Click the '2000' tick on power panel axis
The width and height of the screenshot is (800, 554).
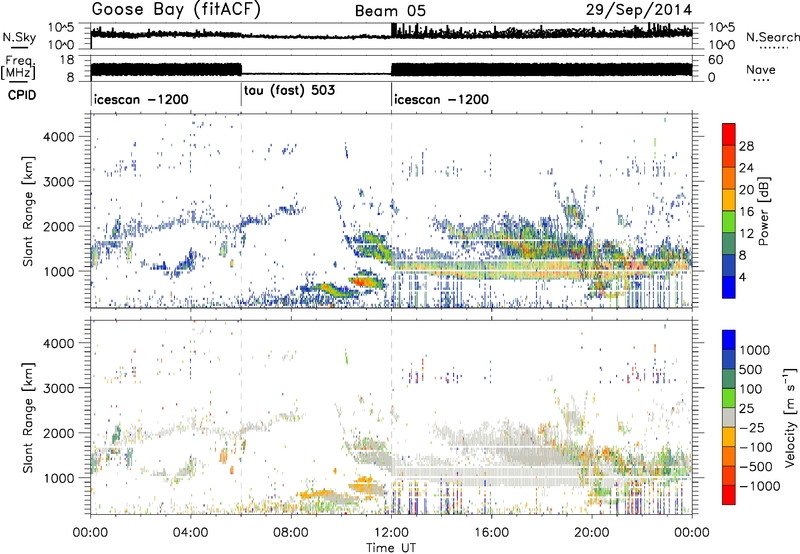pyautogui.click(x=58, y=226)
